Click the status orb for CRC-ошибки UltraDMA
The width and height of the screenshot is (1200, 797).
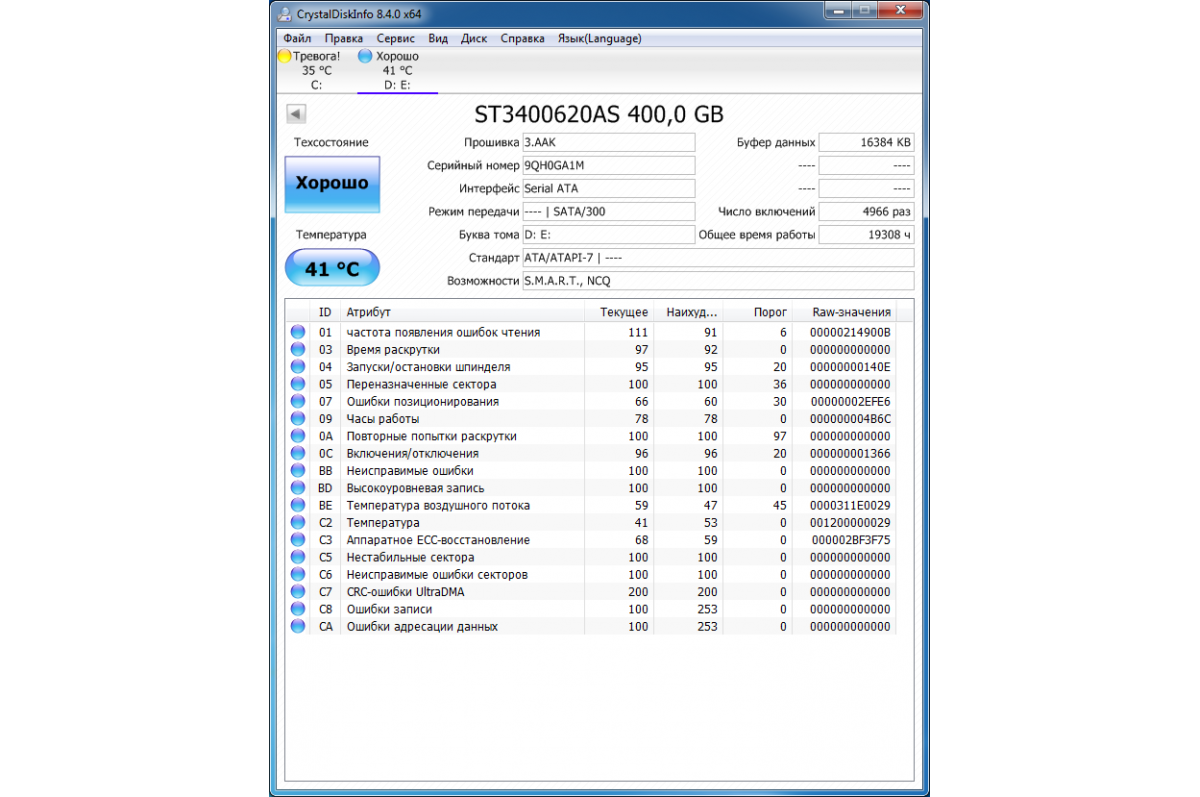298,592
